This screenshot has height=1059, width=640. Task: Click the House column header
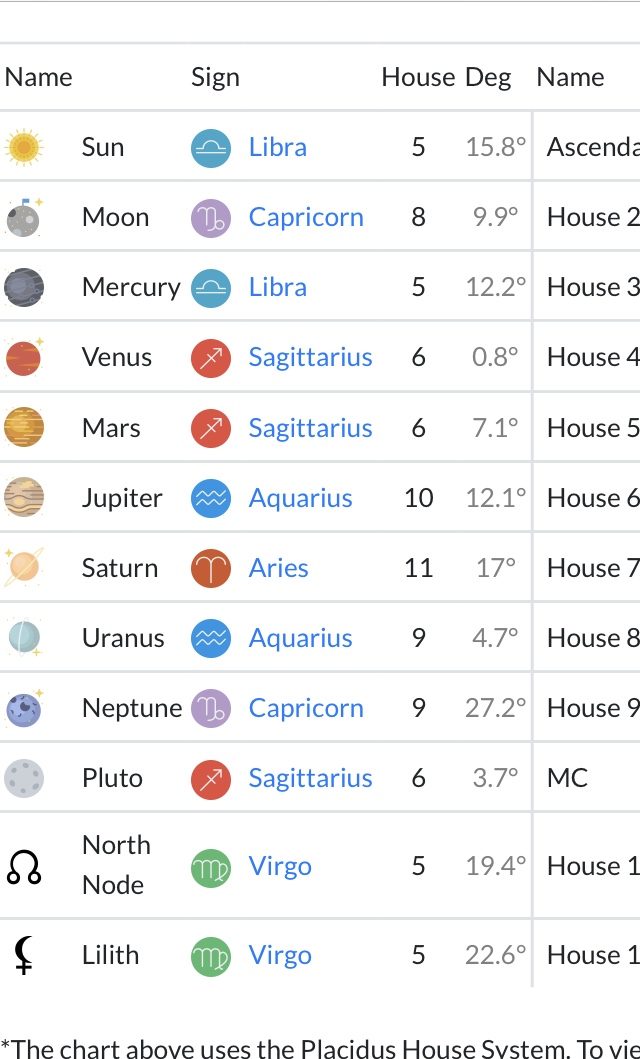[x=418, y=77]
